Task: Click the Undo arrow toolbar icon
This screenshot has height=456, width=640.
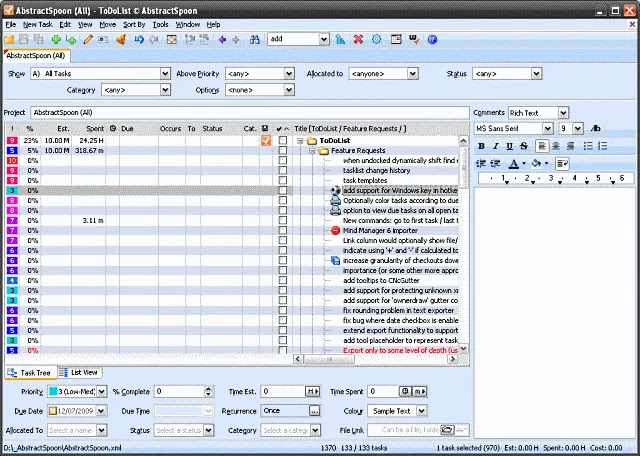Action: (139, 40)
